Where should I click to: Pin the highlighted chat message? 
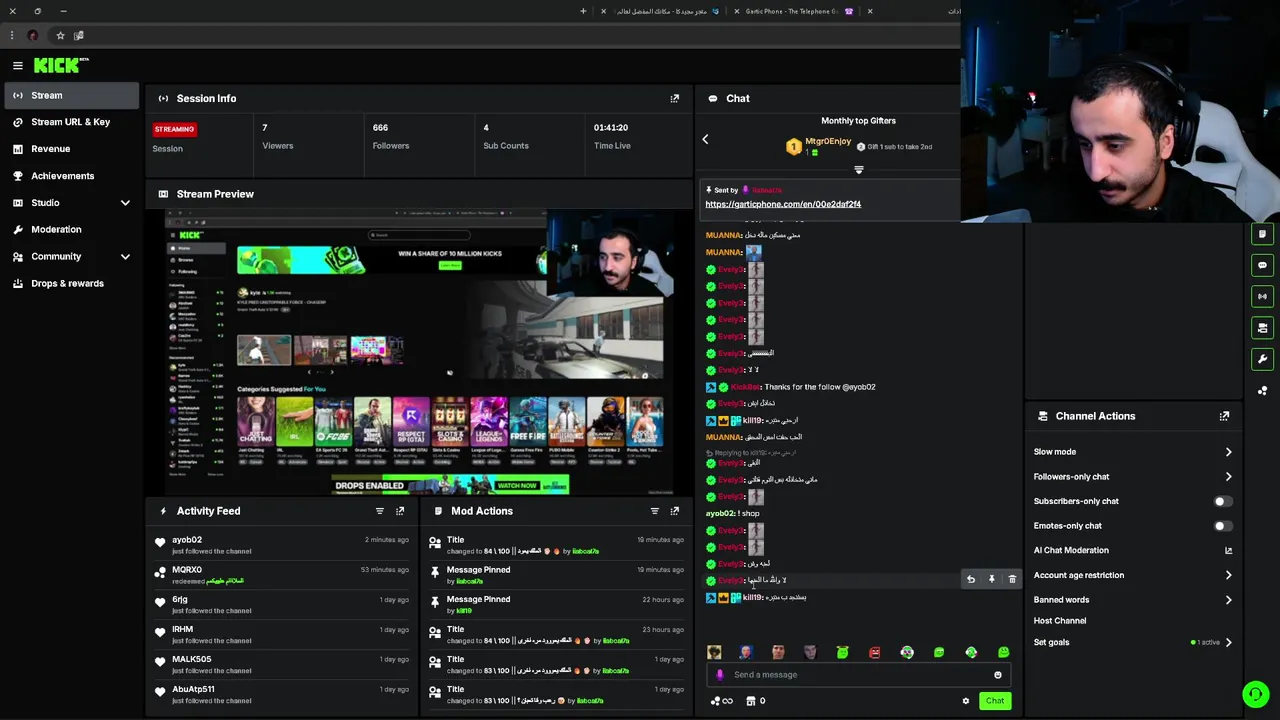pyautogui.click(x=991, y=579)
